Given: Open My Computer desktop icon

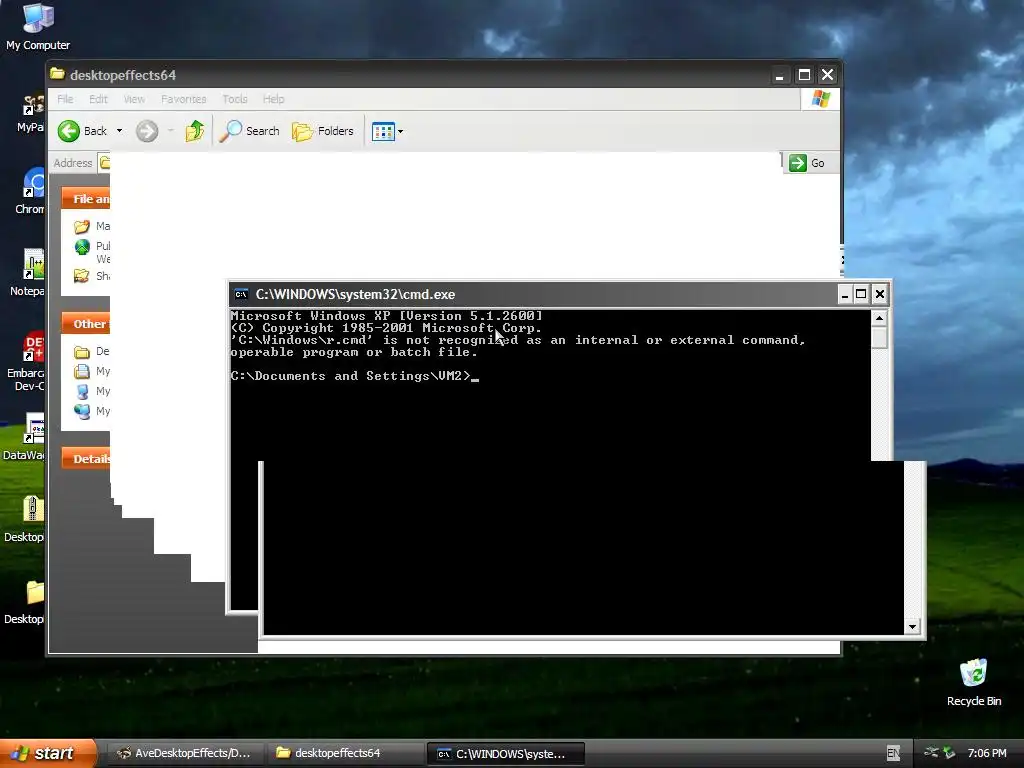Looking at the screenshot, I should (38, 26).
